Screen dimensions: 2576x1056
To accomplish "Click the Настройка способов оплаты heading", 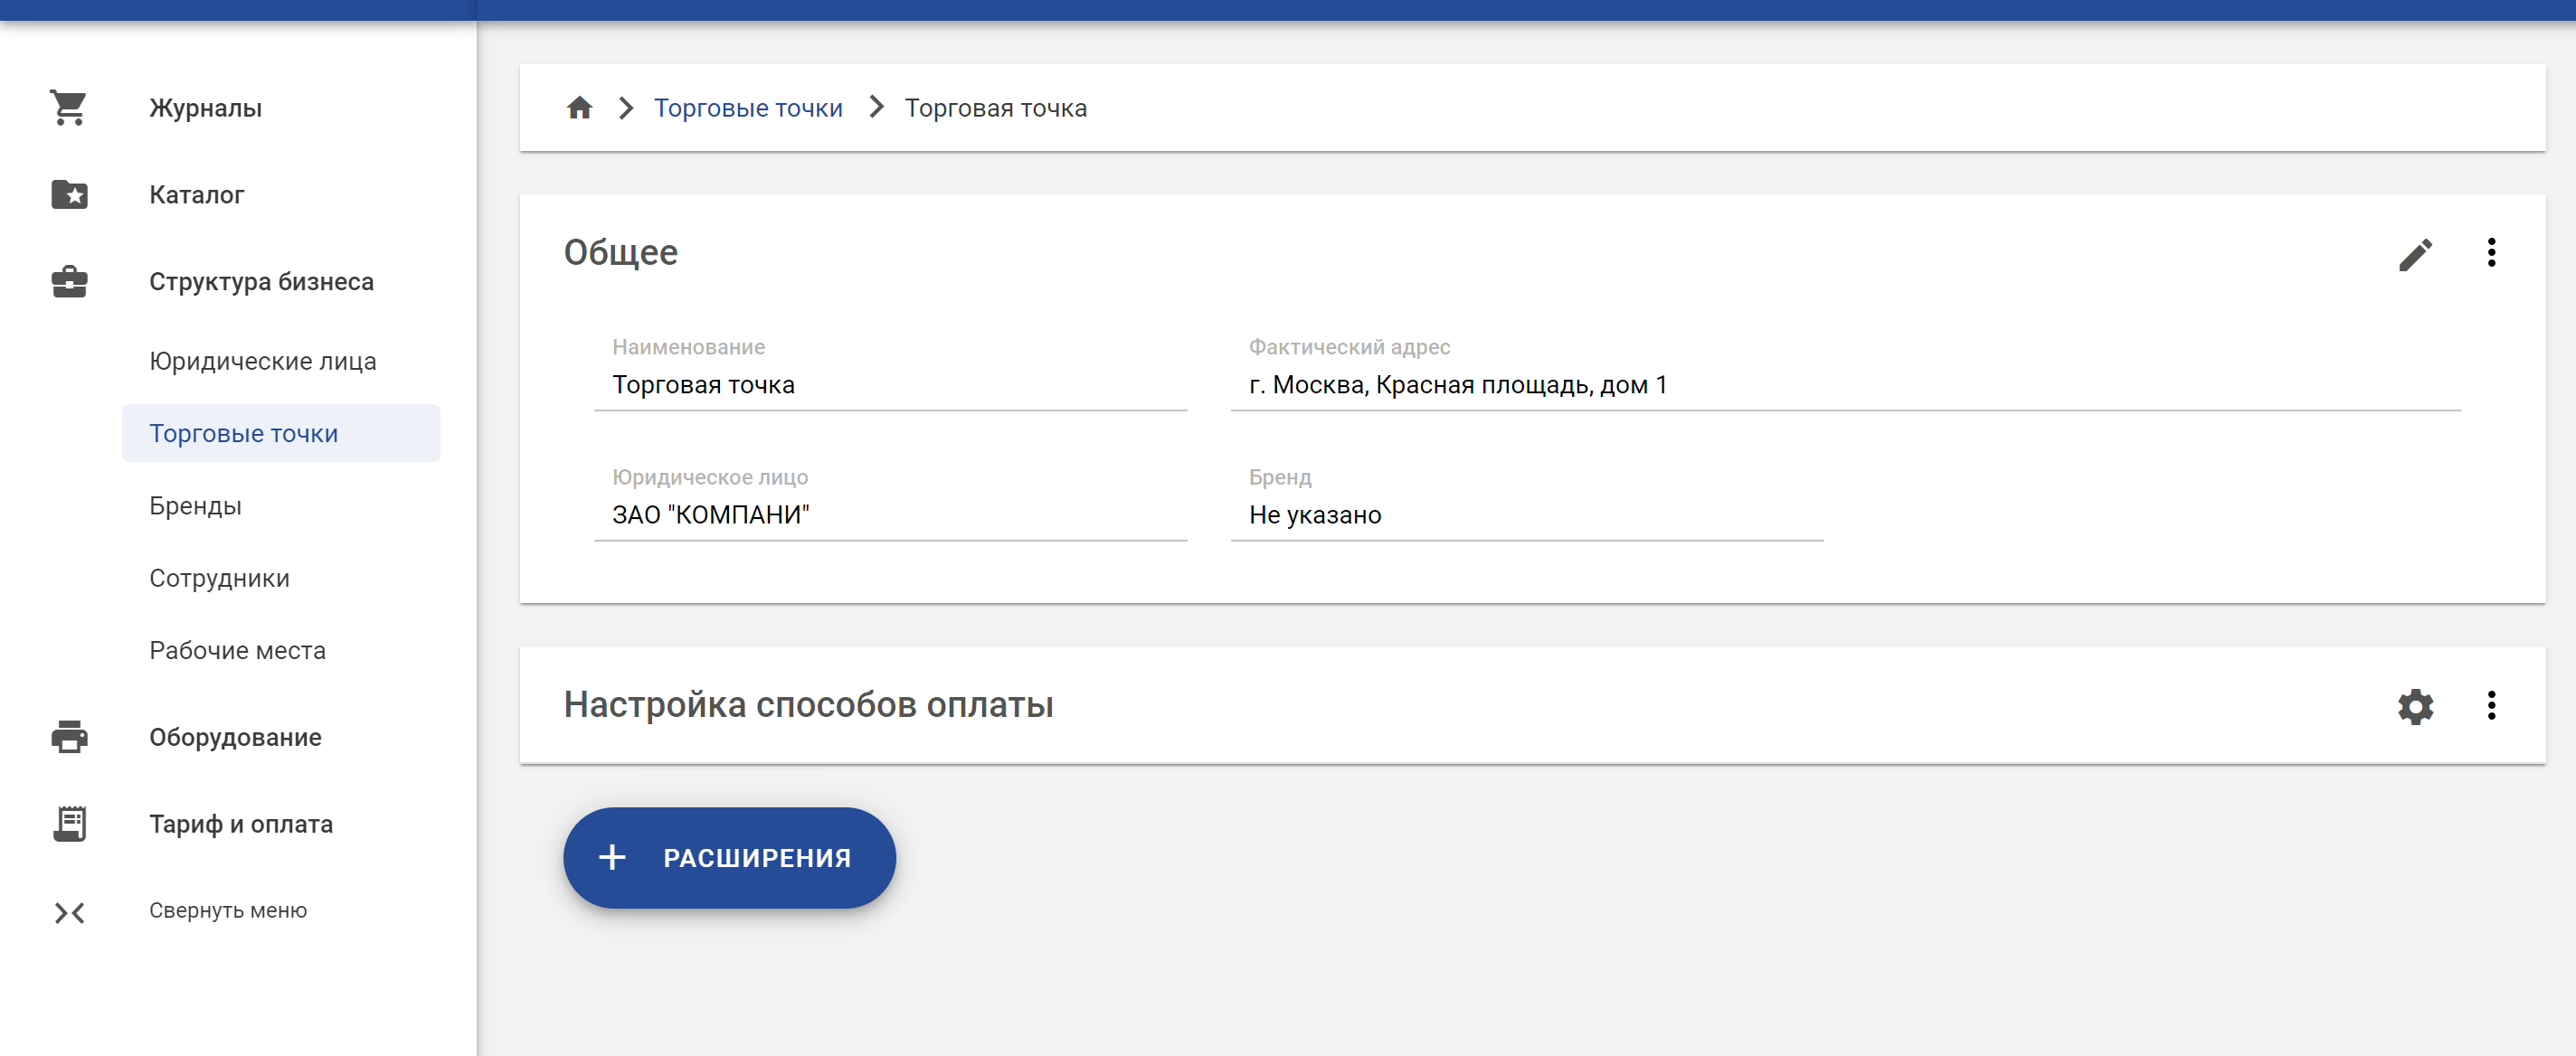I will point(808,705).
